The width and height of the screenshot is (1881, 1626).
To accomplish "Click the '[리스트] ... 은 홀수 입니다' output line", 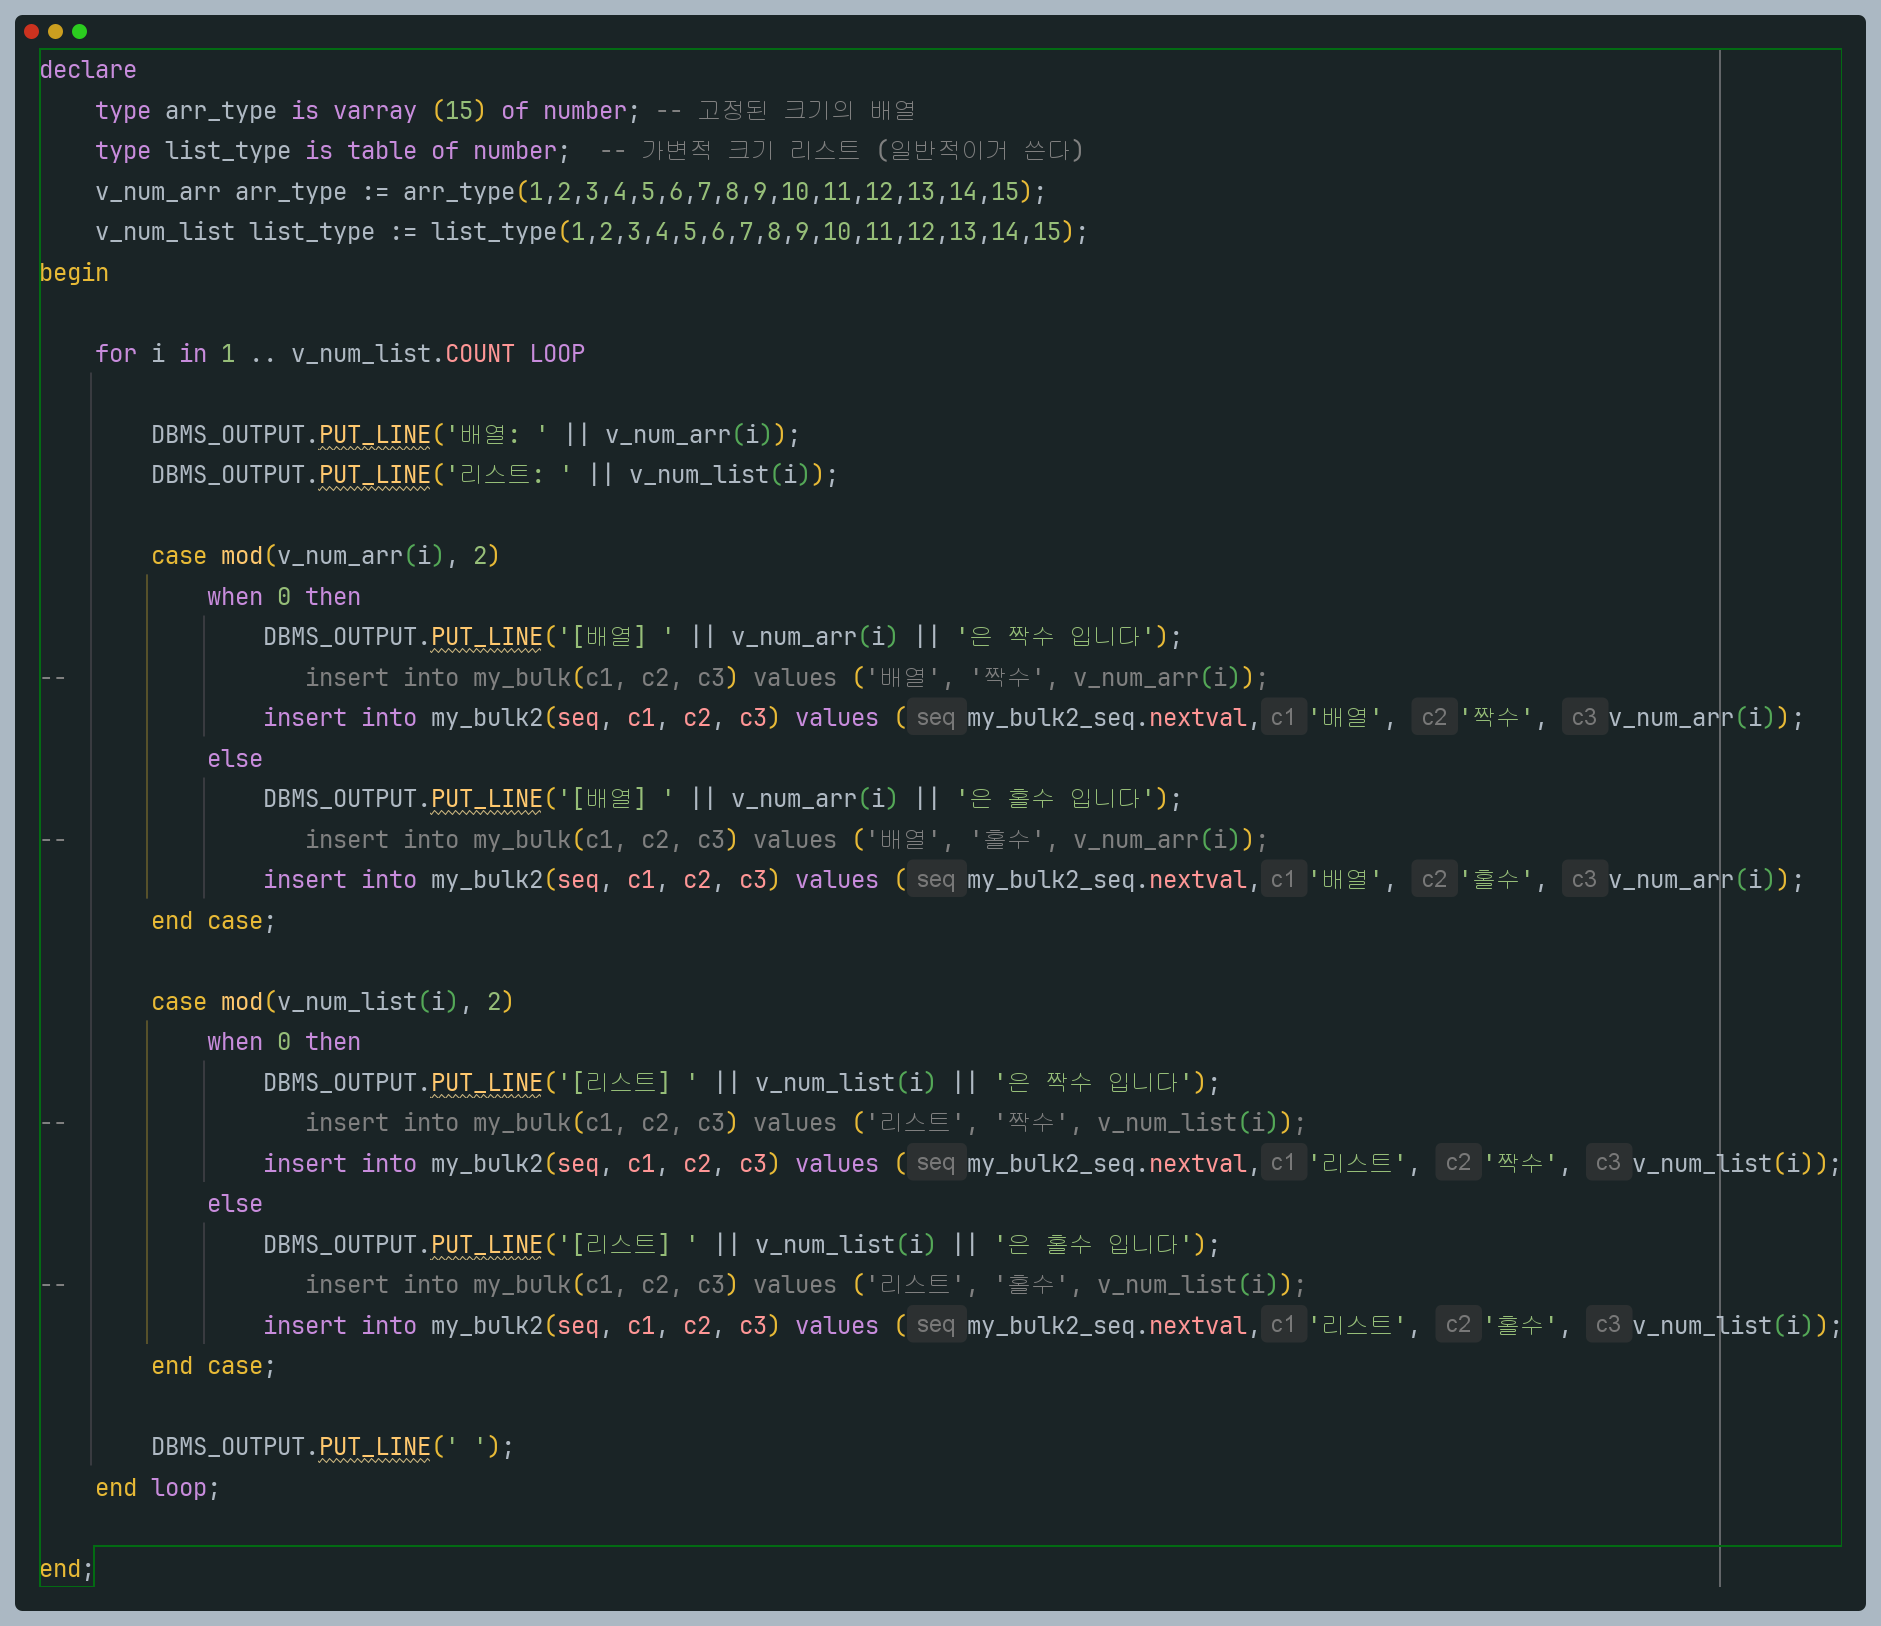I will pyautogui.click(x=741, y=1245).
